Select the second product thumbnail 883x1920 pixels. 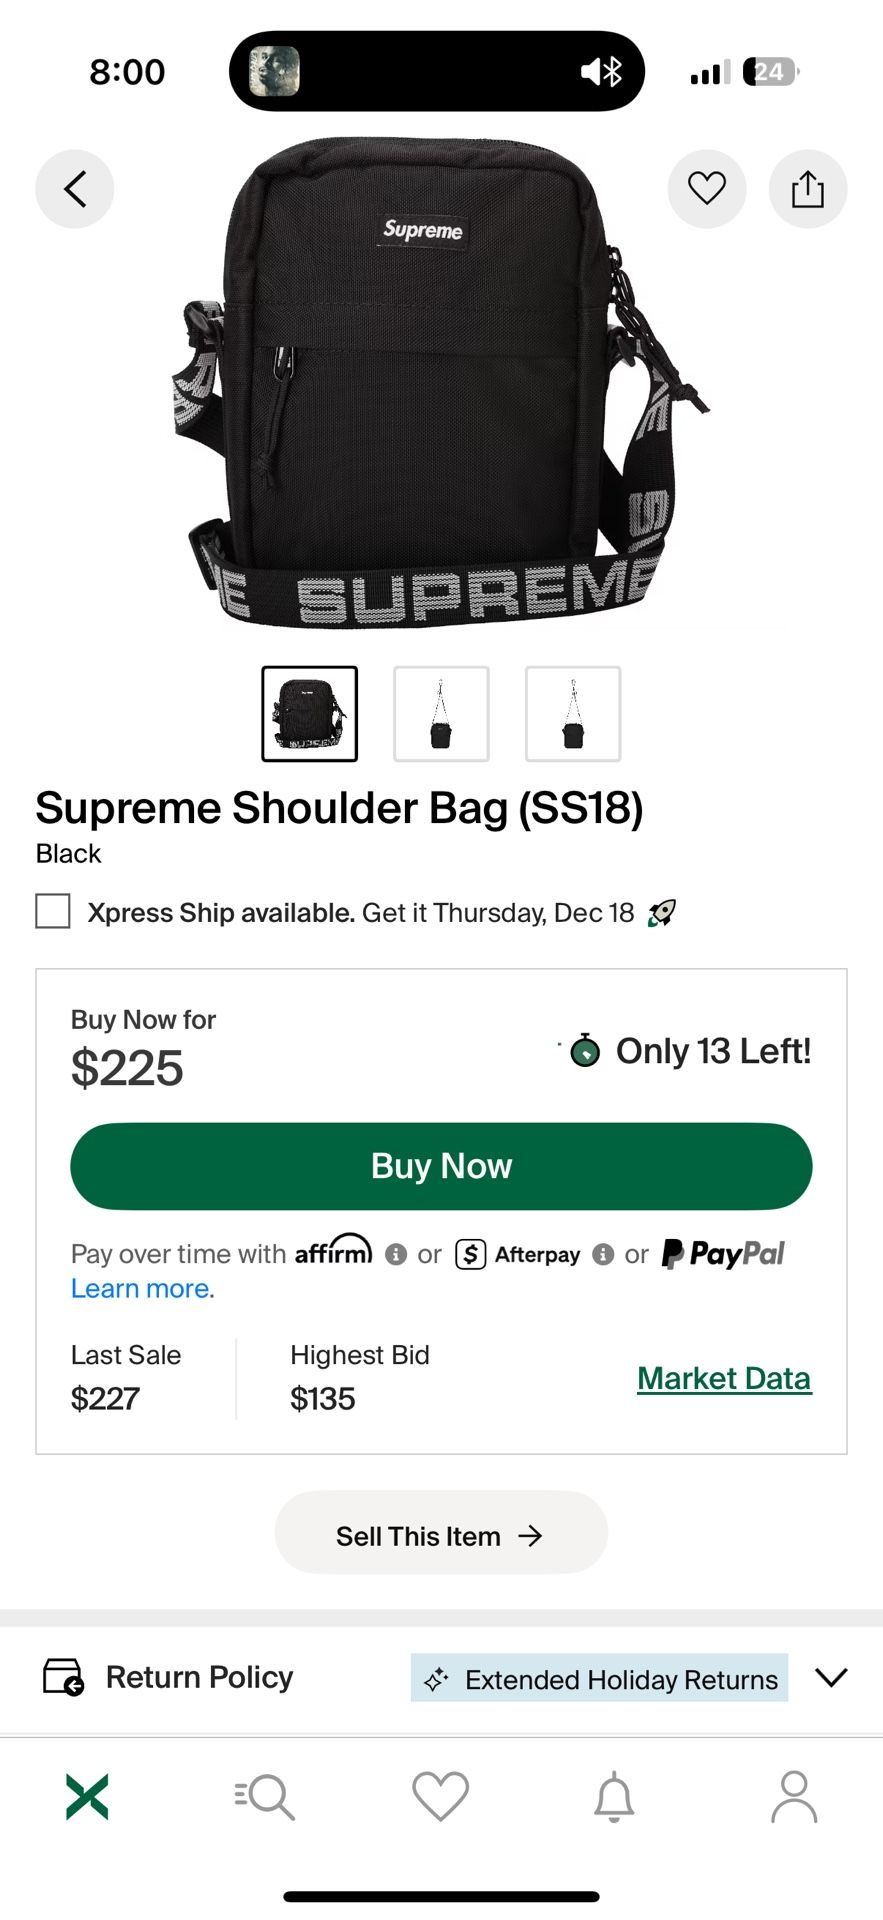pyautogui.click(x=441, y=714)
